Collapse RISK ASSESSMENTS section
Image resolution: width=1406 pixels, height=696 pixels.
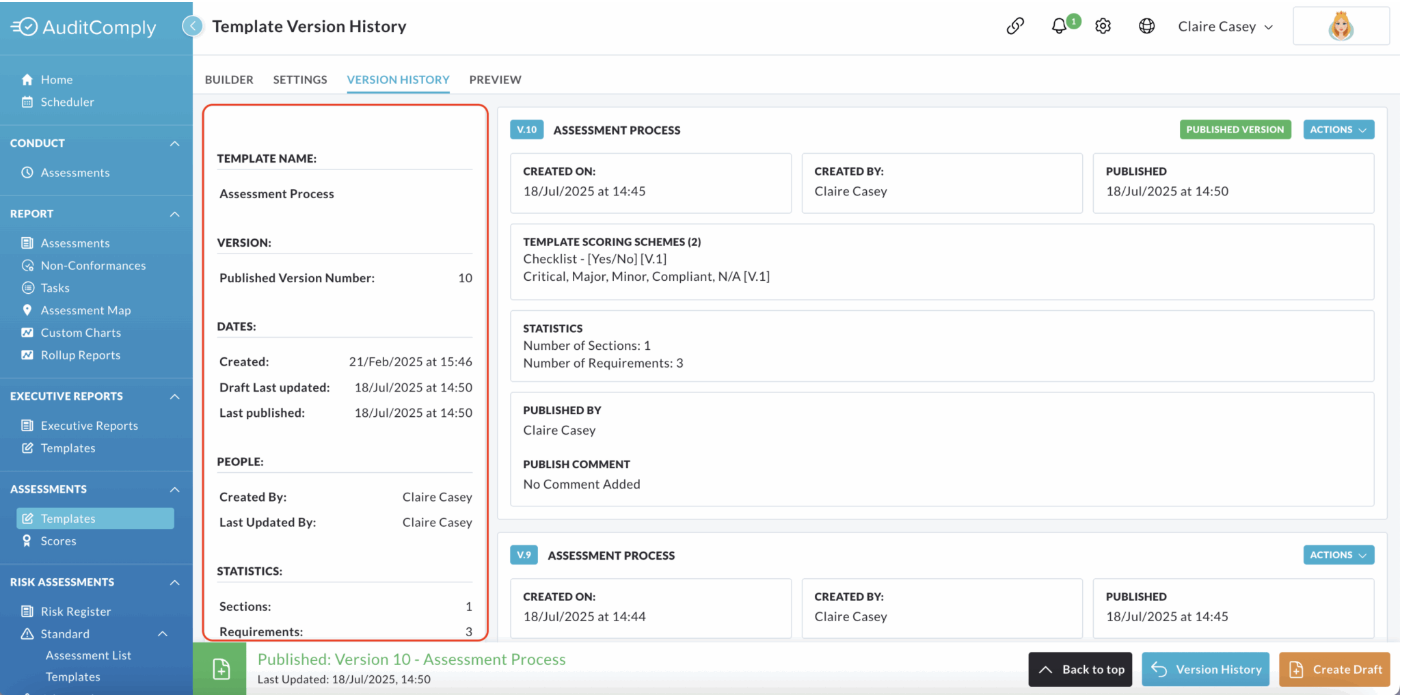(175, 583)
